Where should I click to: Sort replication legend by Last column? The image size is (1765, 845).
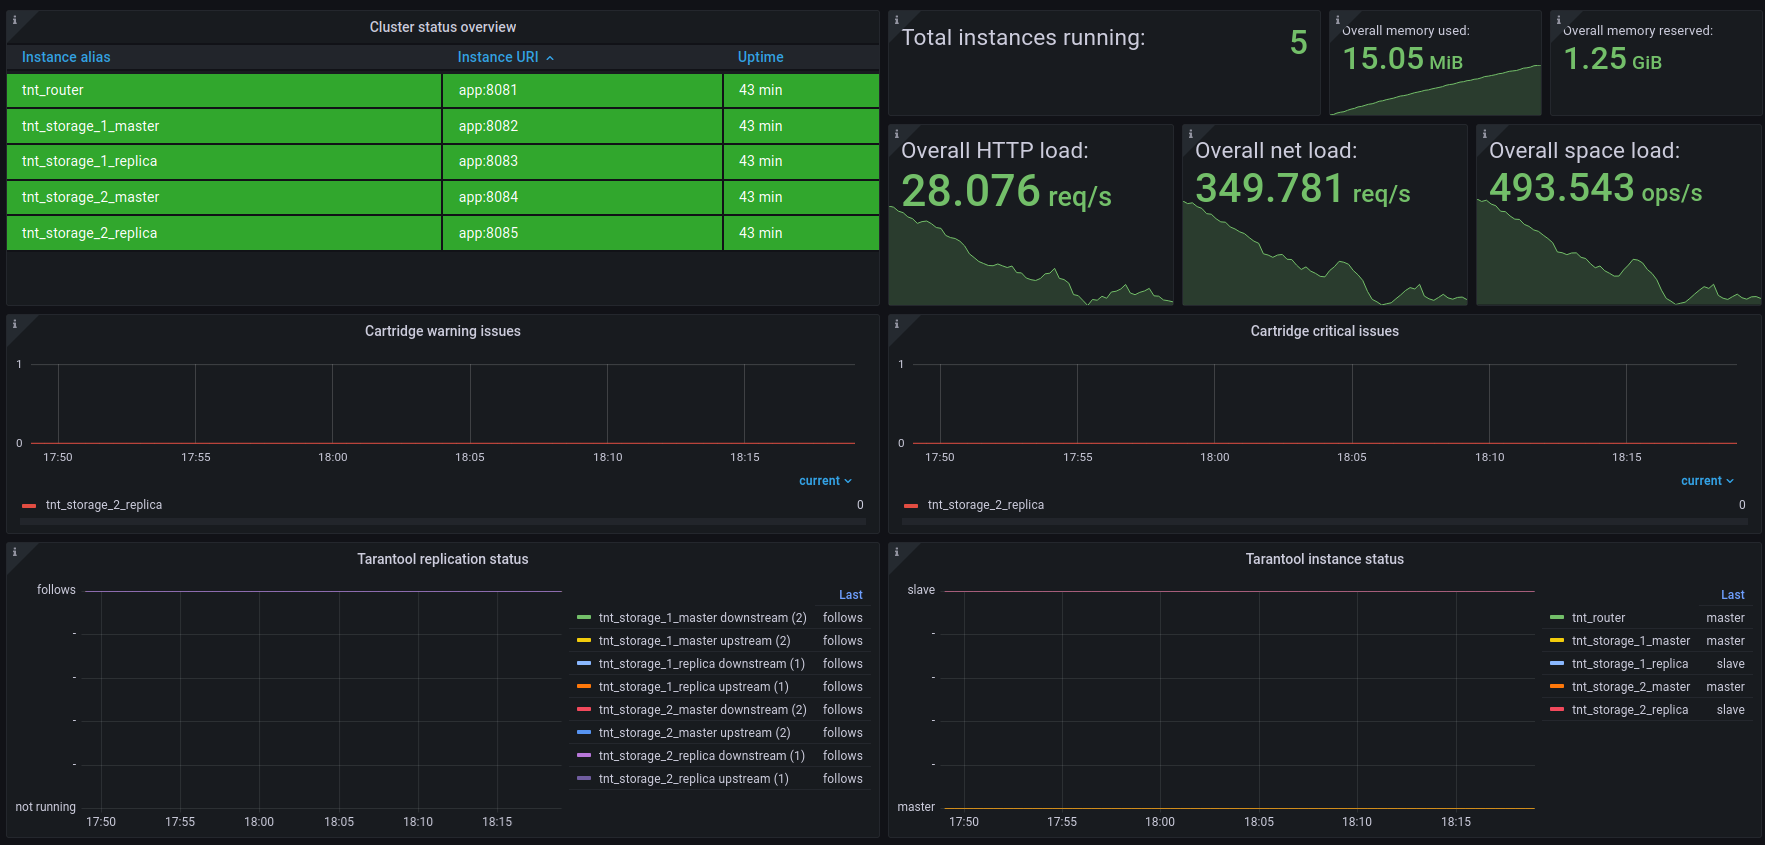(851, 595)
